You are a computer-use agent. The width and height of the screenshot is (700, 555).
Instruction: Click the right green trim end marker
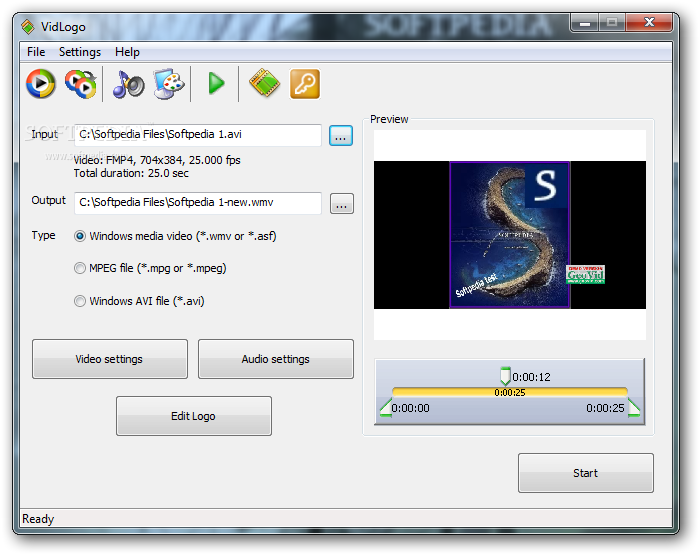[634, 408]
